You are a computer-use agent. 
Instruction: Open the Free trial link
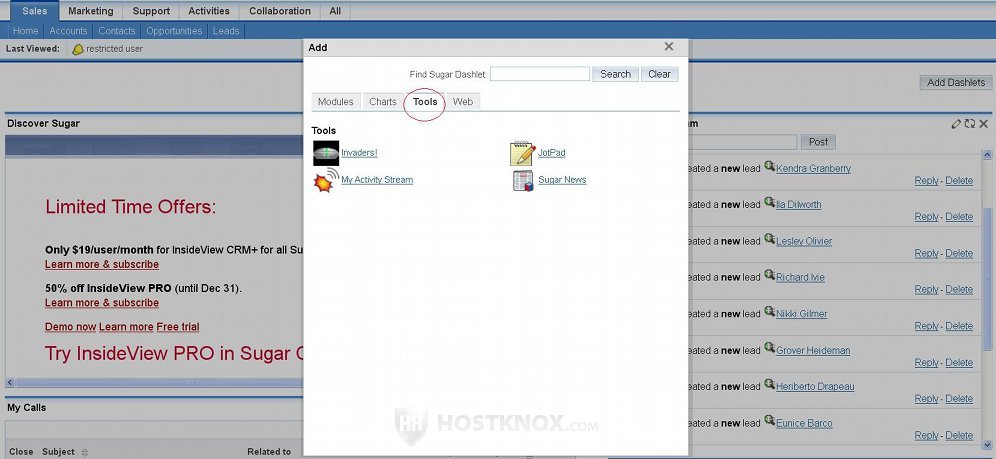point(178,327)
